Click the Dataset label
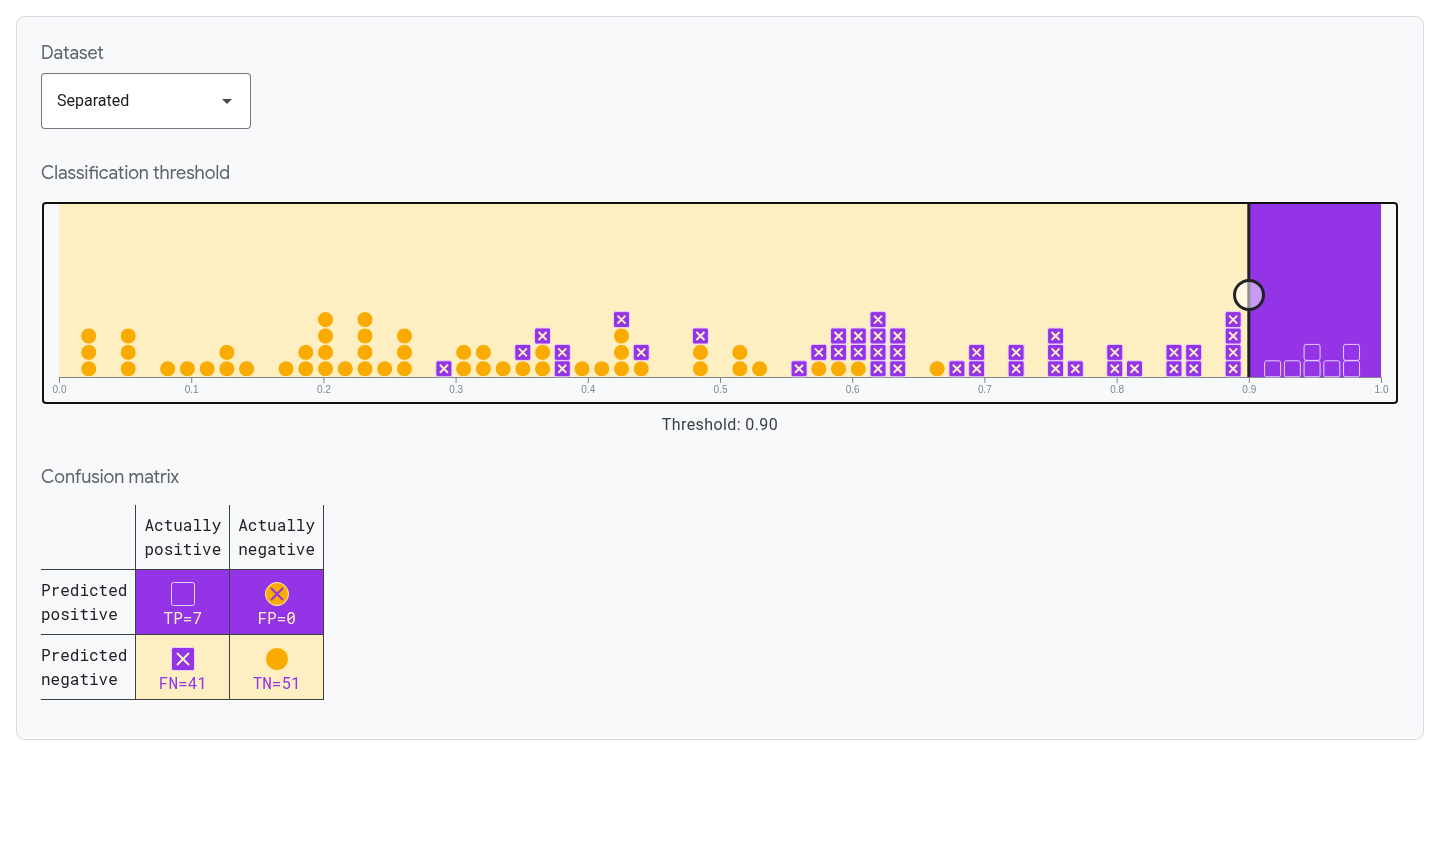 coord(72,53)
